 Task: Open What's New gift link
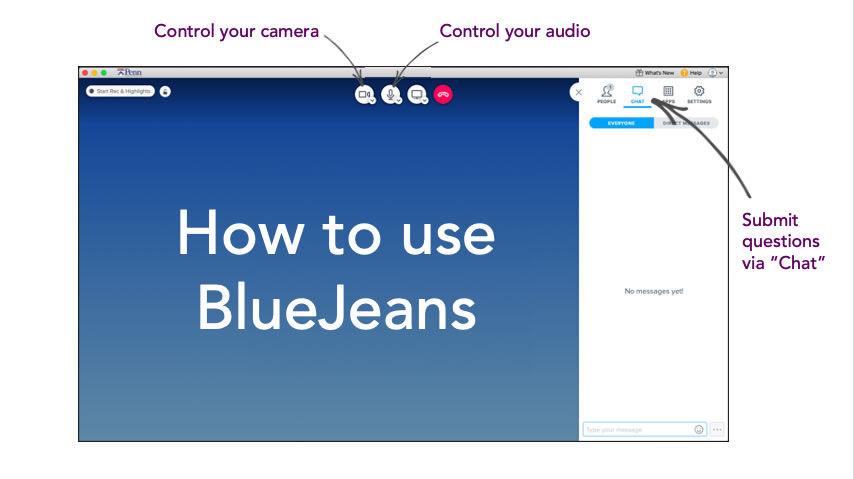(x=655, y=72)
